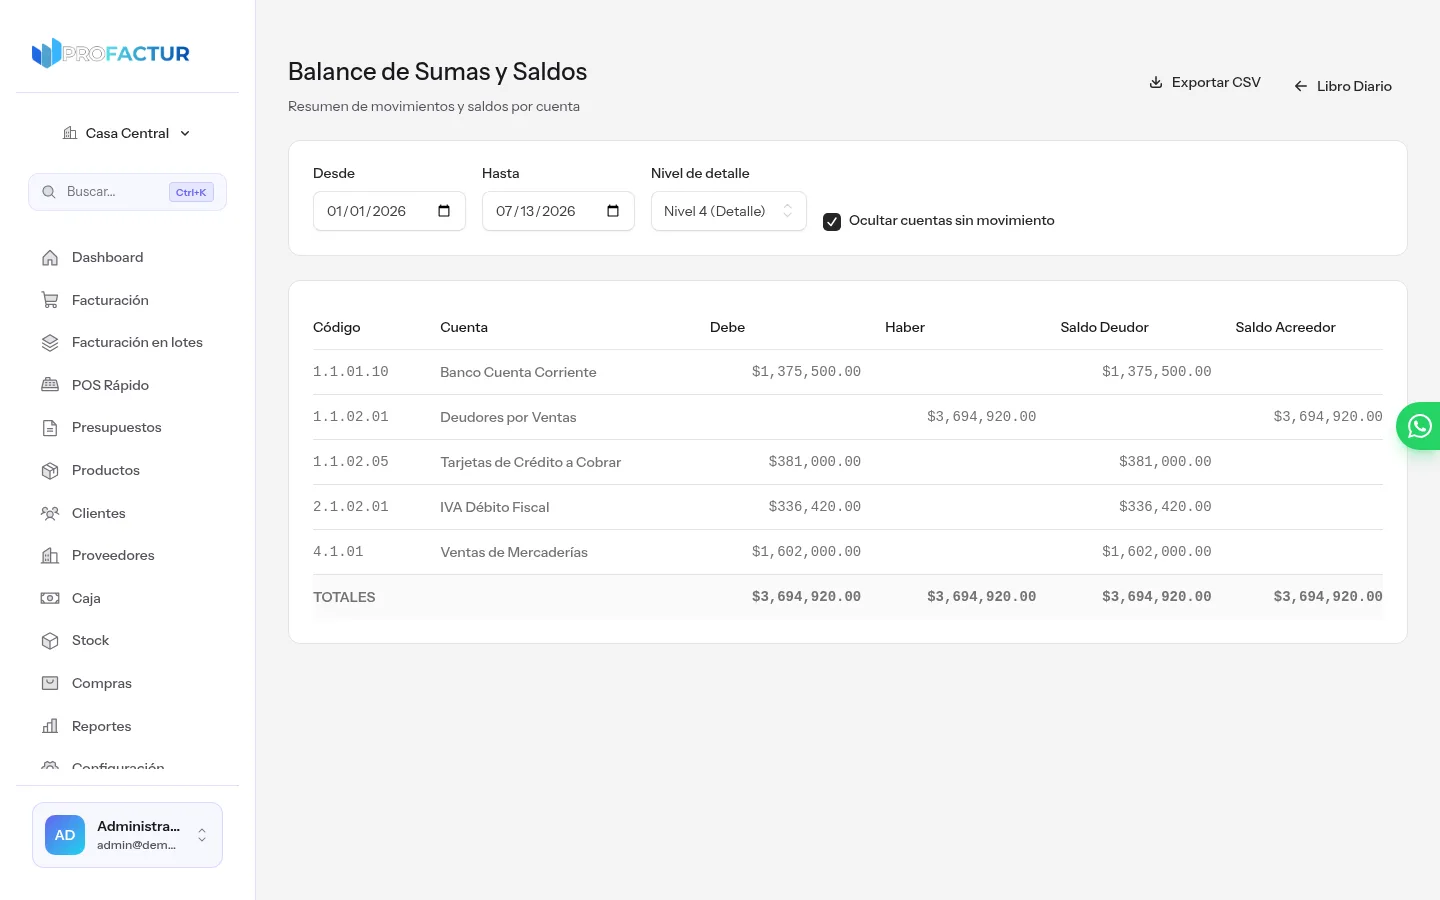The width and height of the screenshot is (1440, 900).
Task: Click the Facturación en lotes layers icon
Action: coord(50,343)
